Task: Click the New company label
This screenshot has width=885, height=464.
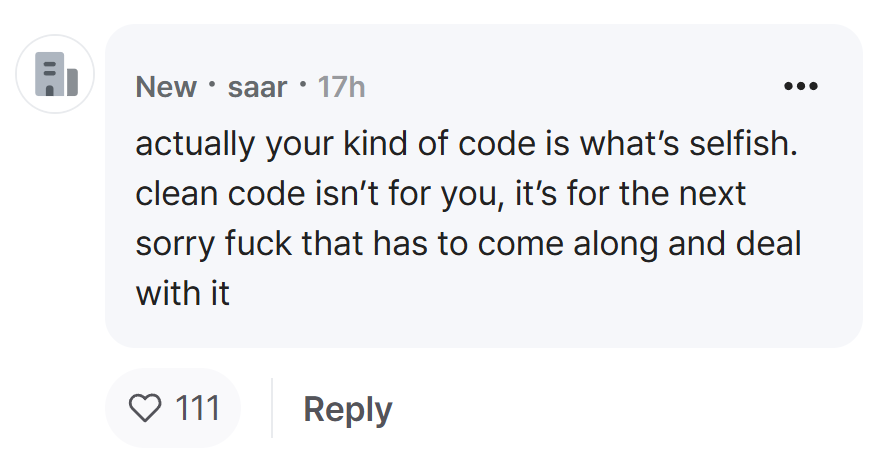Action: point(166,87)
